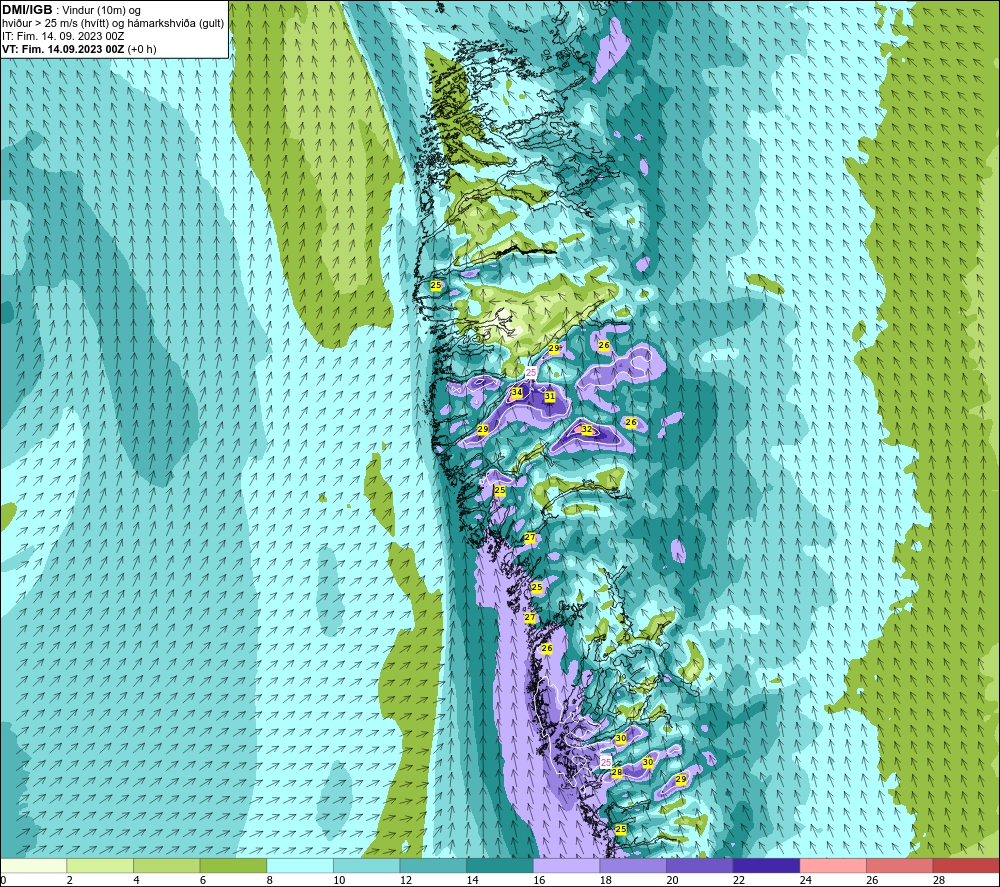Click the legend scale number 2
This screenshot has height=887, width=1000.
[70, 880]
